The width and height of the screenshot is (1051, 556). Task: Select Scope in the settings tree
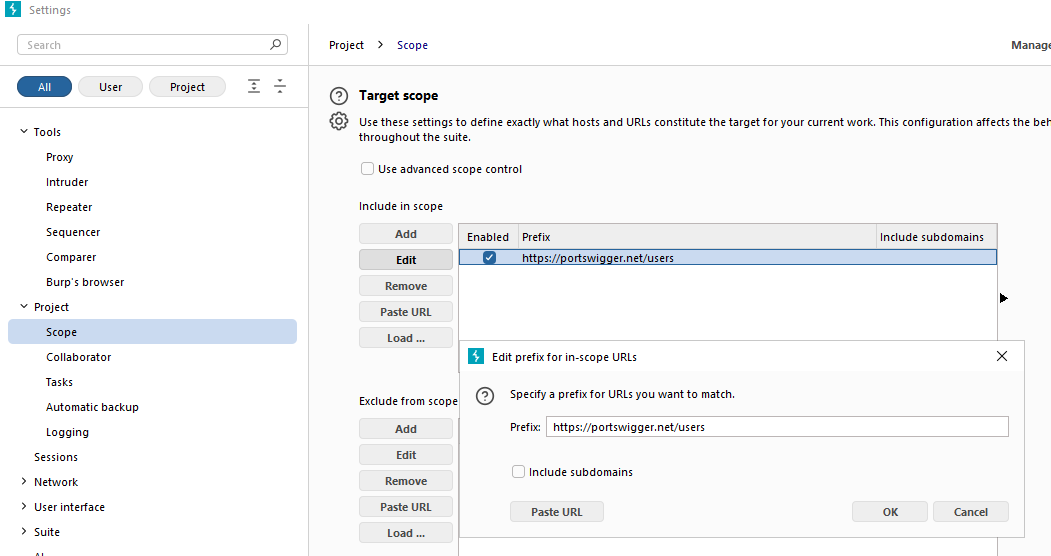(x=152, y=332)
